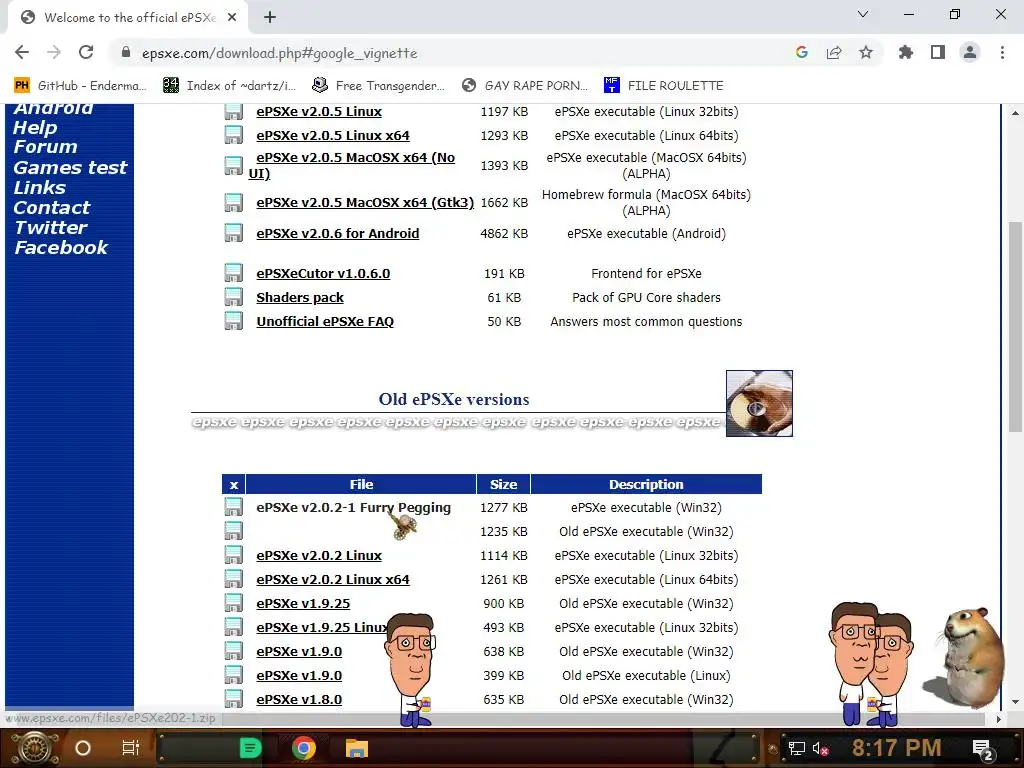Screen dimensions: 1024x768
Task: Bookmark this page with star icon
Action: [x=866, y=52]
